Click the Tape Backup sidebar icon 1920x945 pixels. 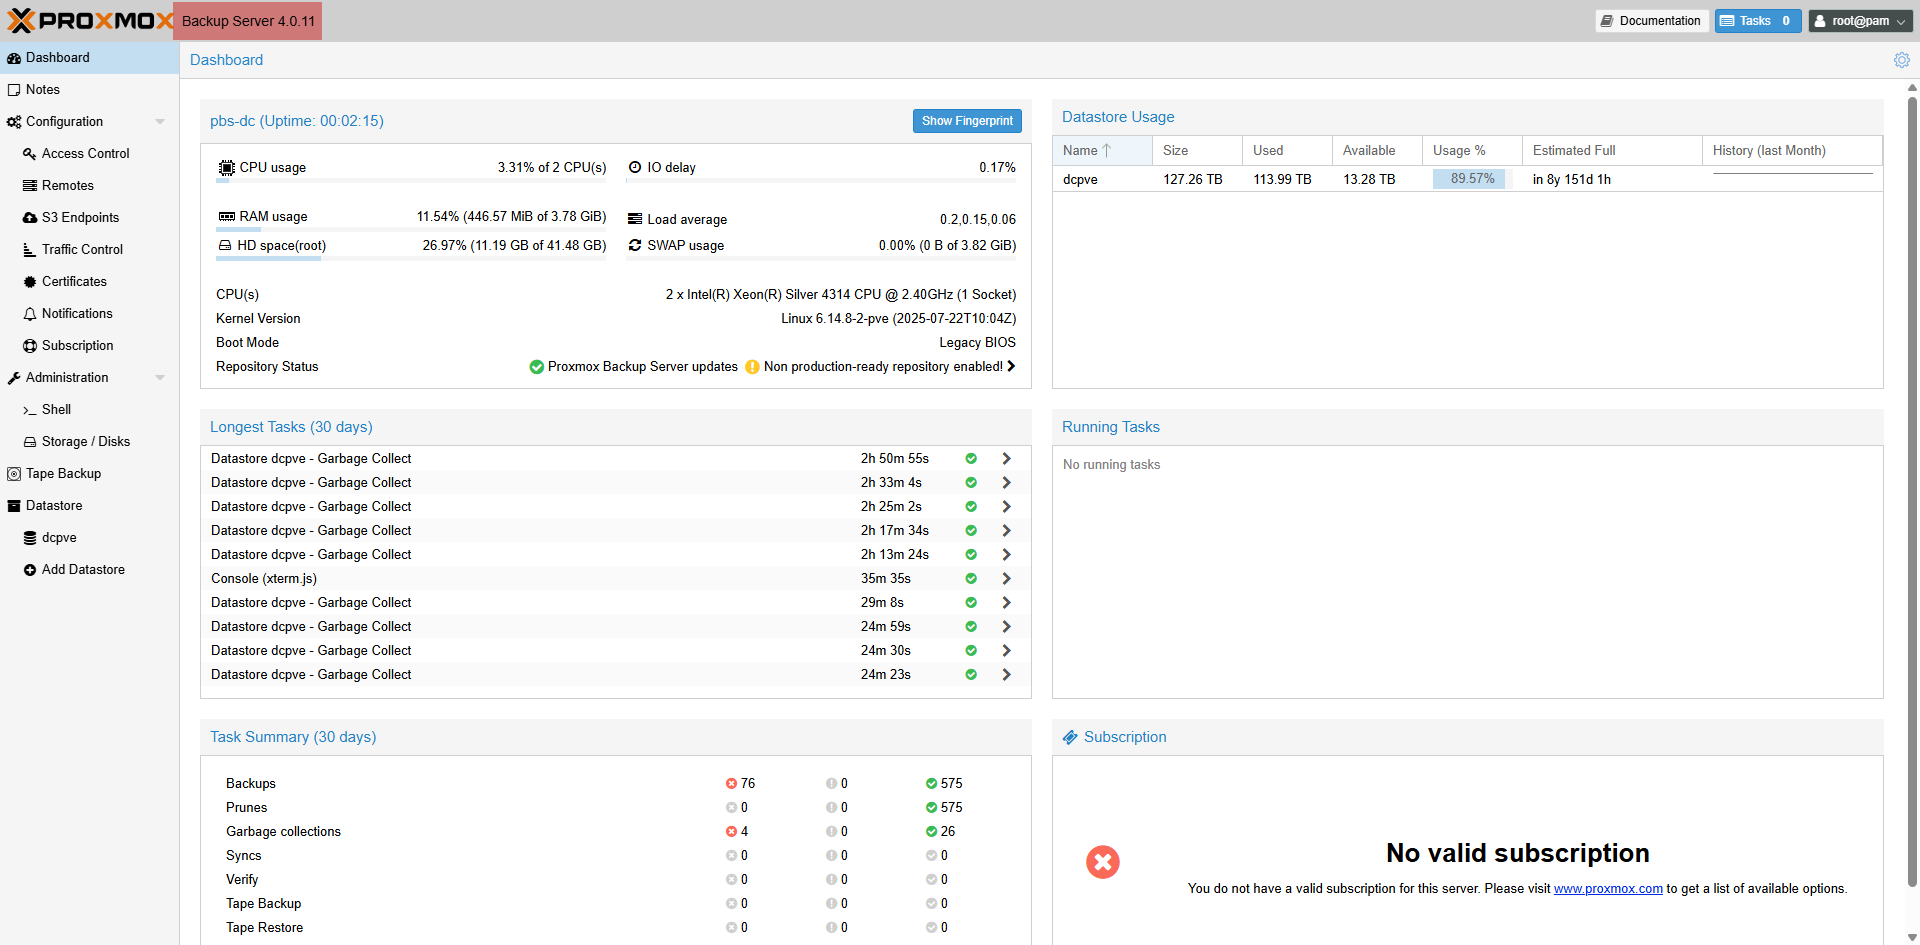coord(14,474)
